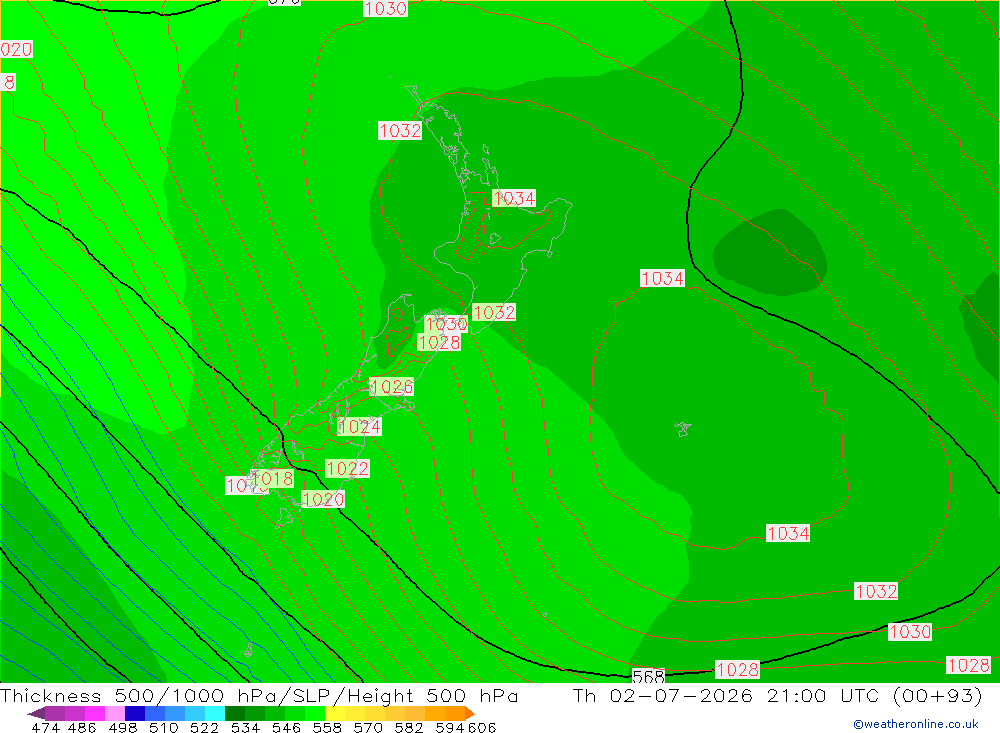This screenshot has height=733, width=1000.
Task: Click the 1018 pressure label
Action: [x=272, y=478]
